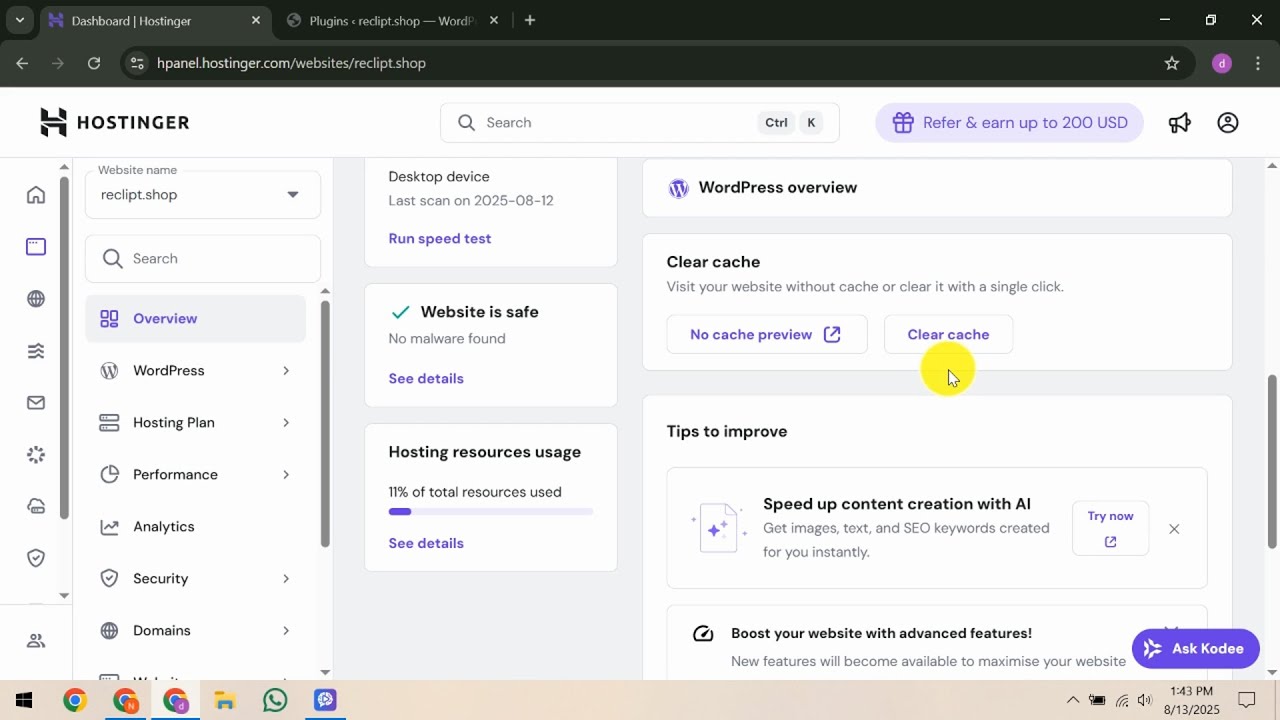Launch File Explorer from the taskbar
This screenshot has height=720, width=1280.
click(225, 700)
